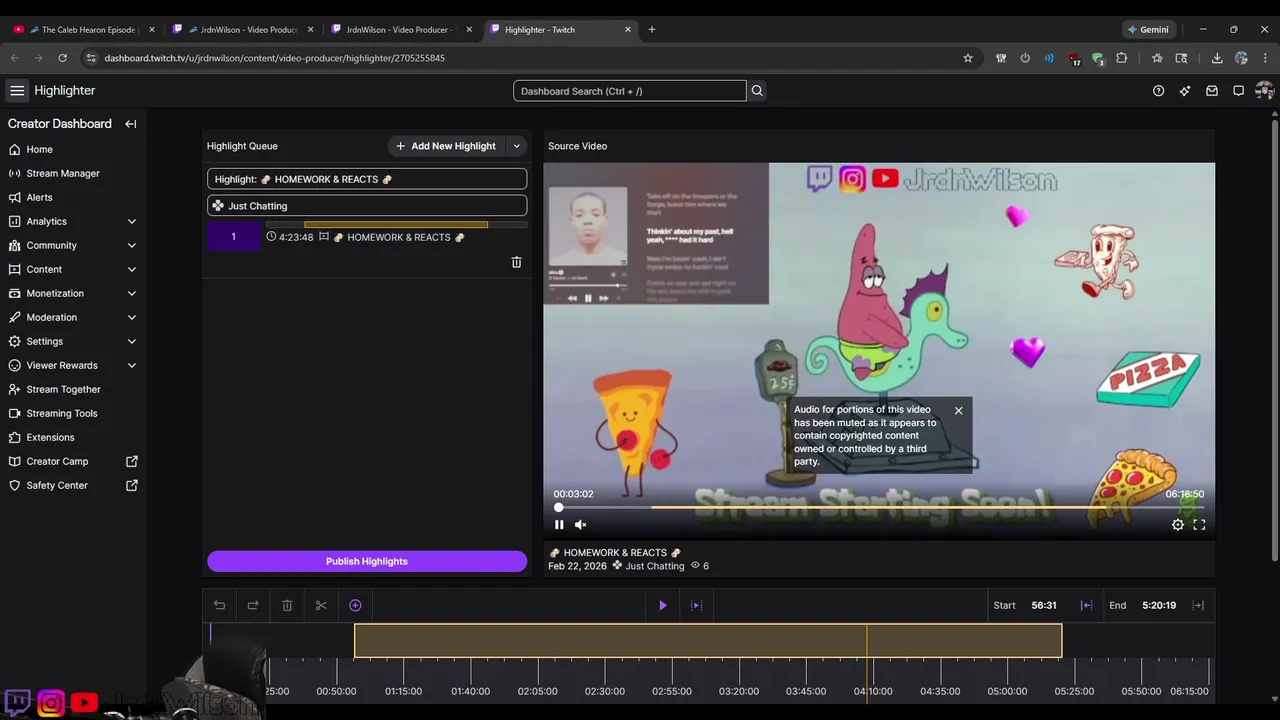Open the help question-mark icon

[1158, 91]
